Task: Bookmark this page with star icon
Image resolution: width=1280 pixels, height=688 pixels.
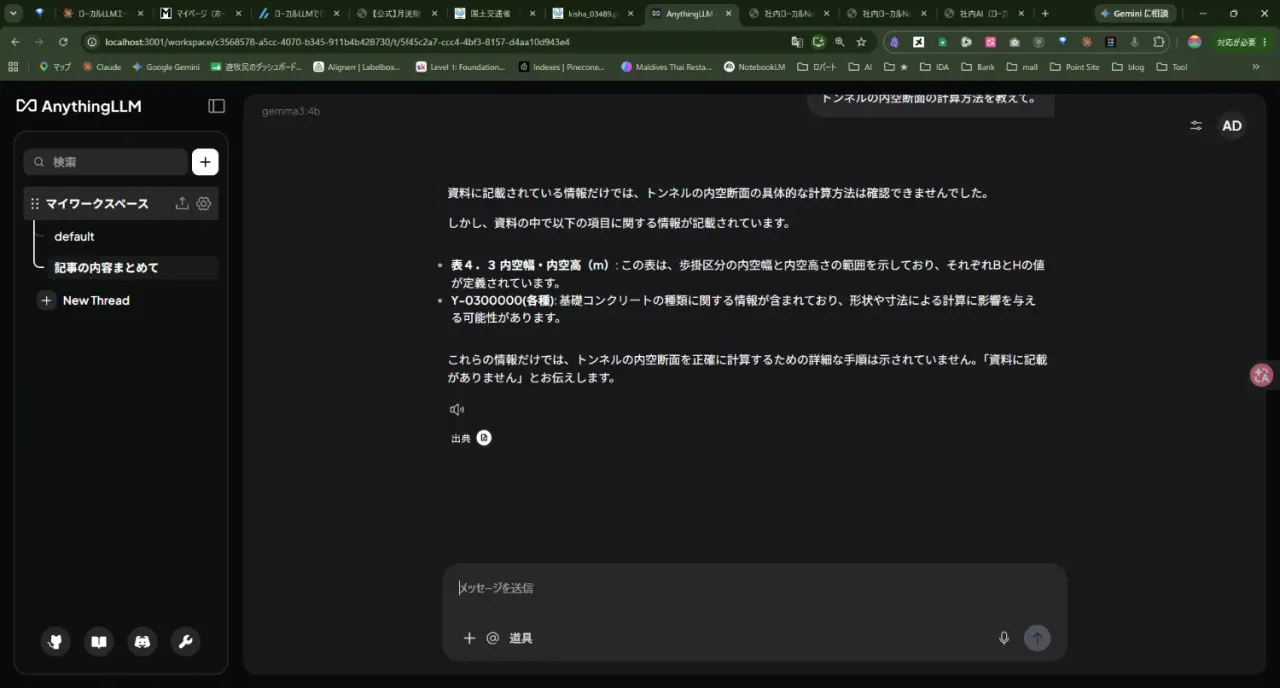Action: pos(861,42)
